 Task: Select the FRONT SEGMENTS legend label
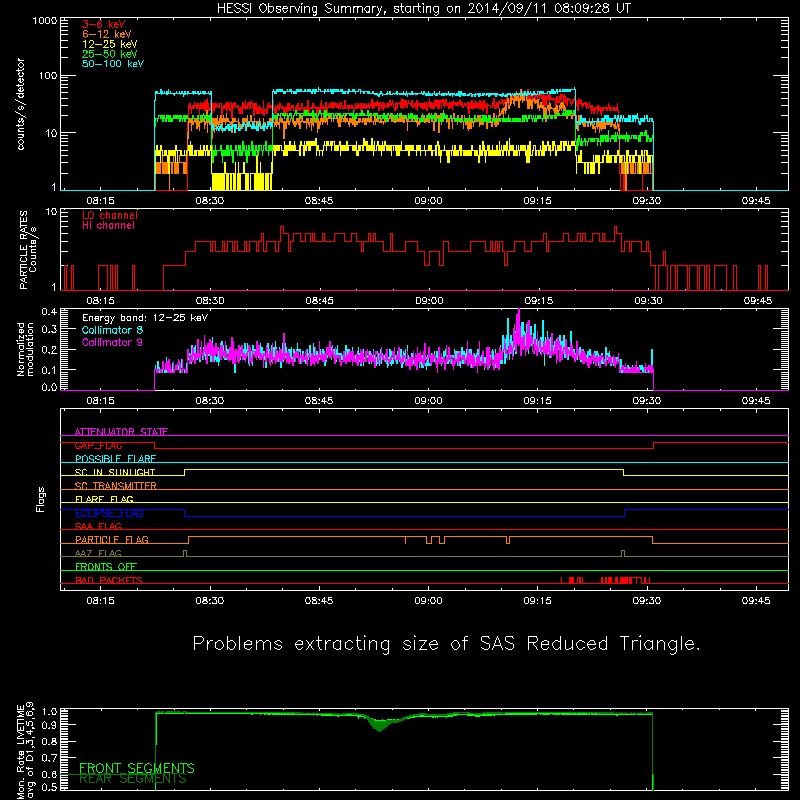[137, 768]
